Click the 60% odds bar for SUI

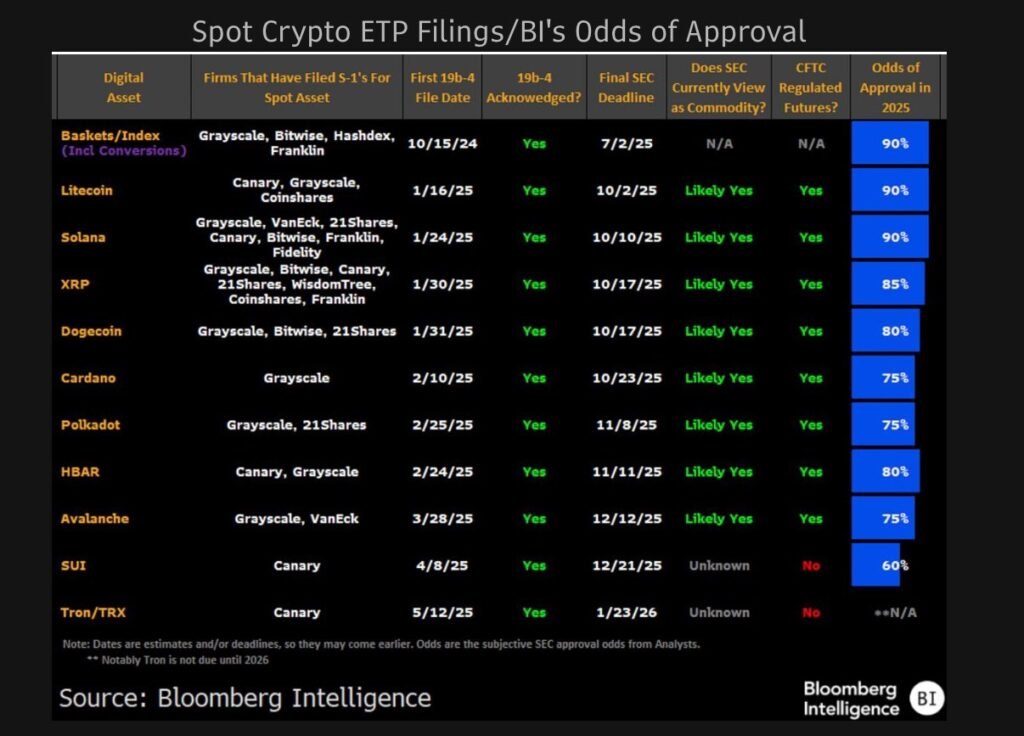pyautogui.click(x=876, y=565)
